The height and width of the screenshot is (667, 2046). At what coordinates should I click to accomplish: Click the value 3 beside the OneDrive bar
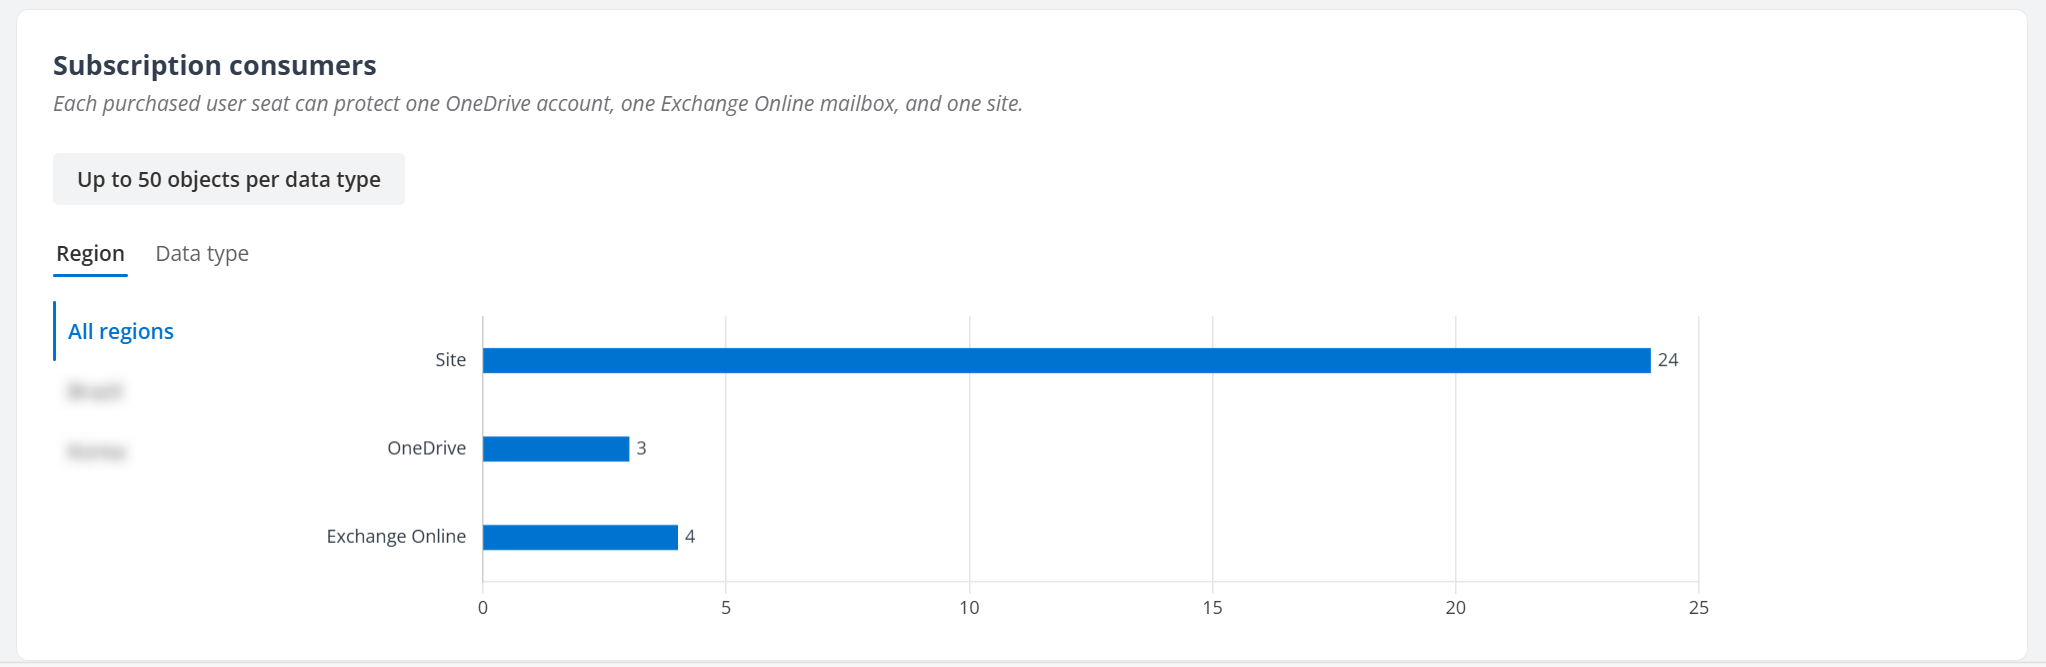(x=641, y=449)
